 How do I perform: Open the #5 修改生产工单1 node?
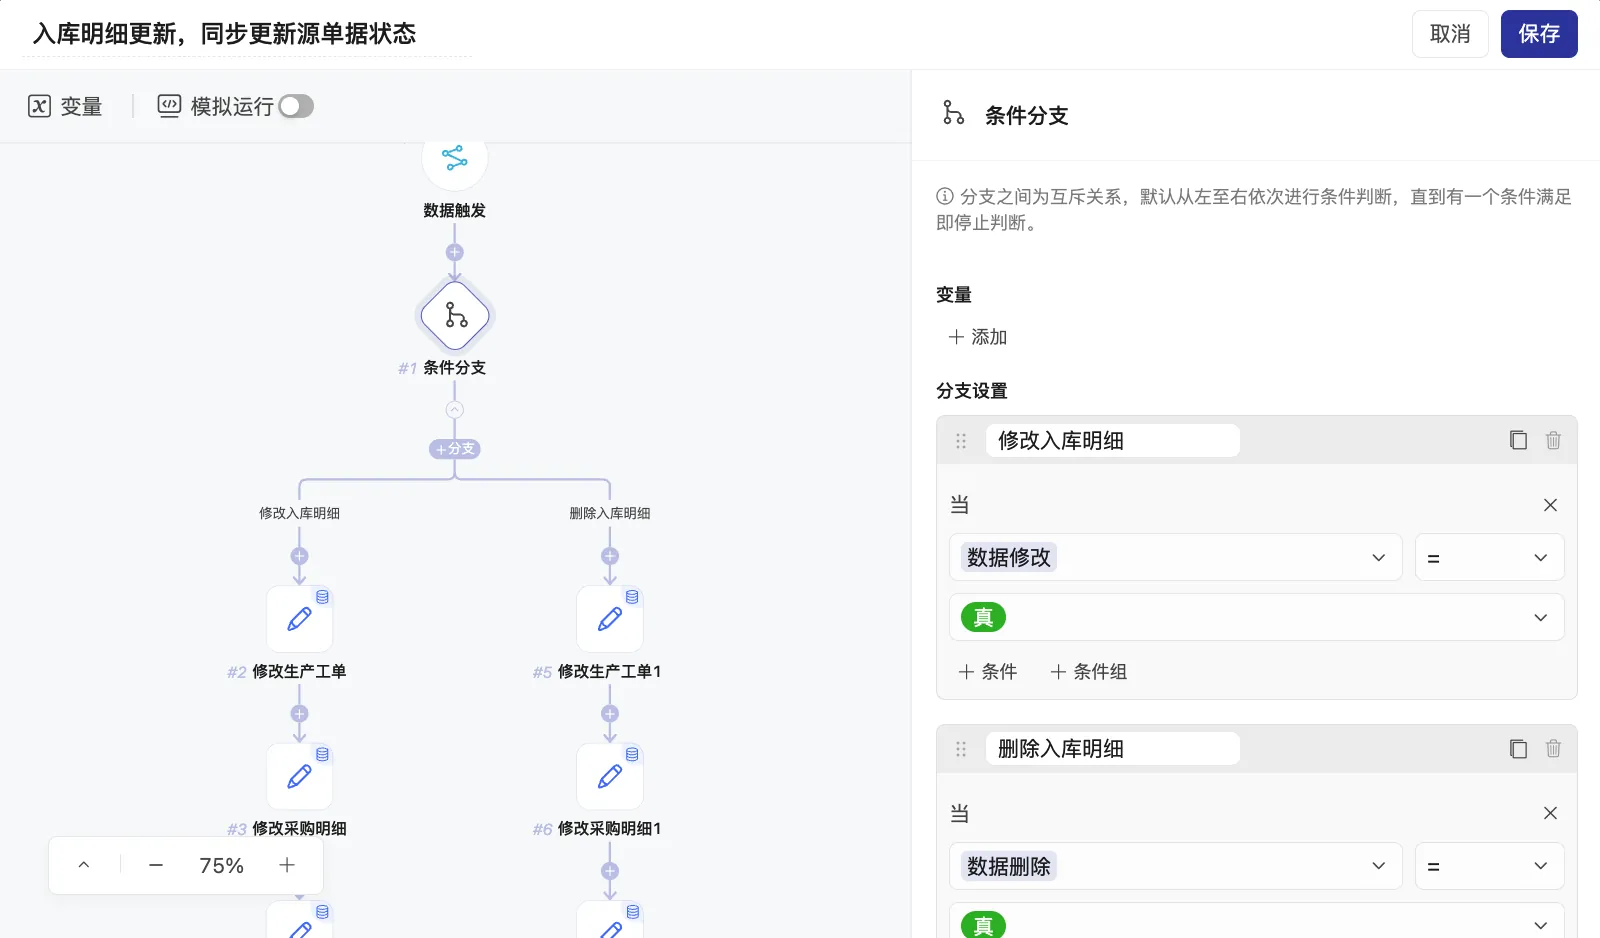click(610, 619)
